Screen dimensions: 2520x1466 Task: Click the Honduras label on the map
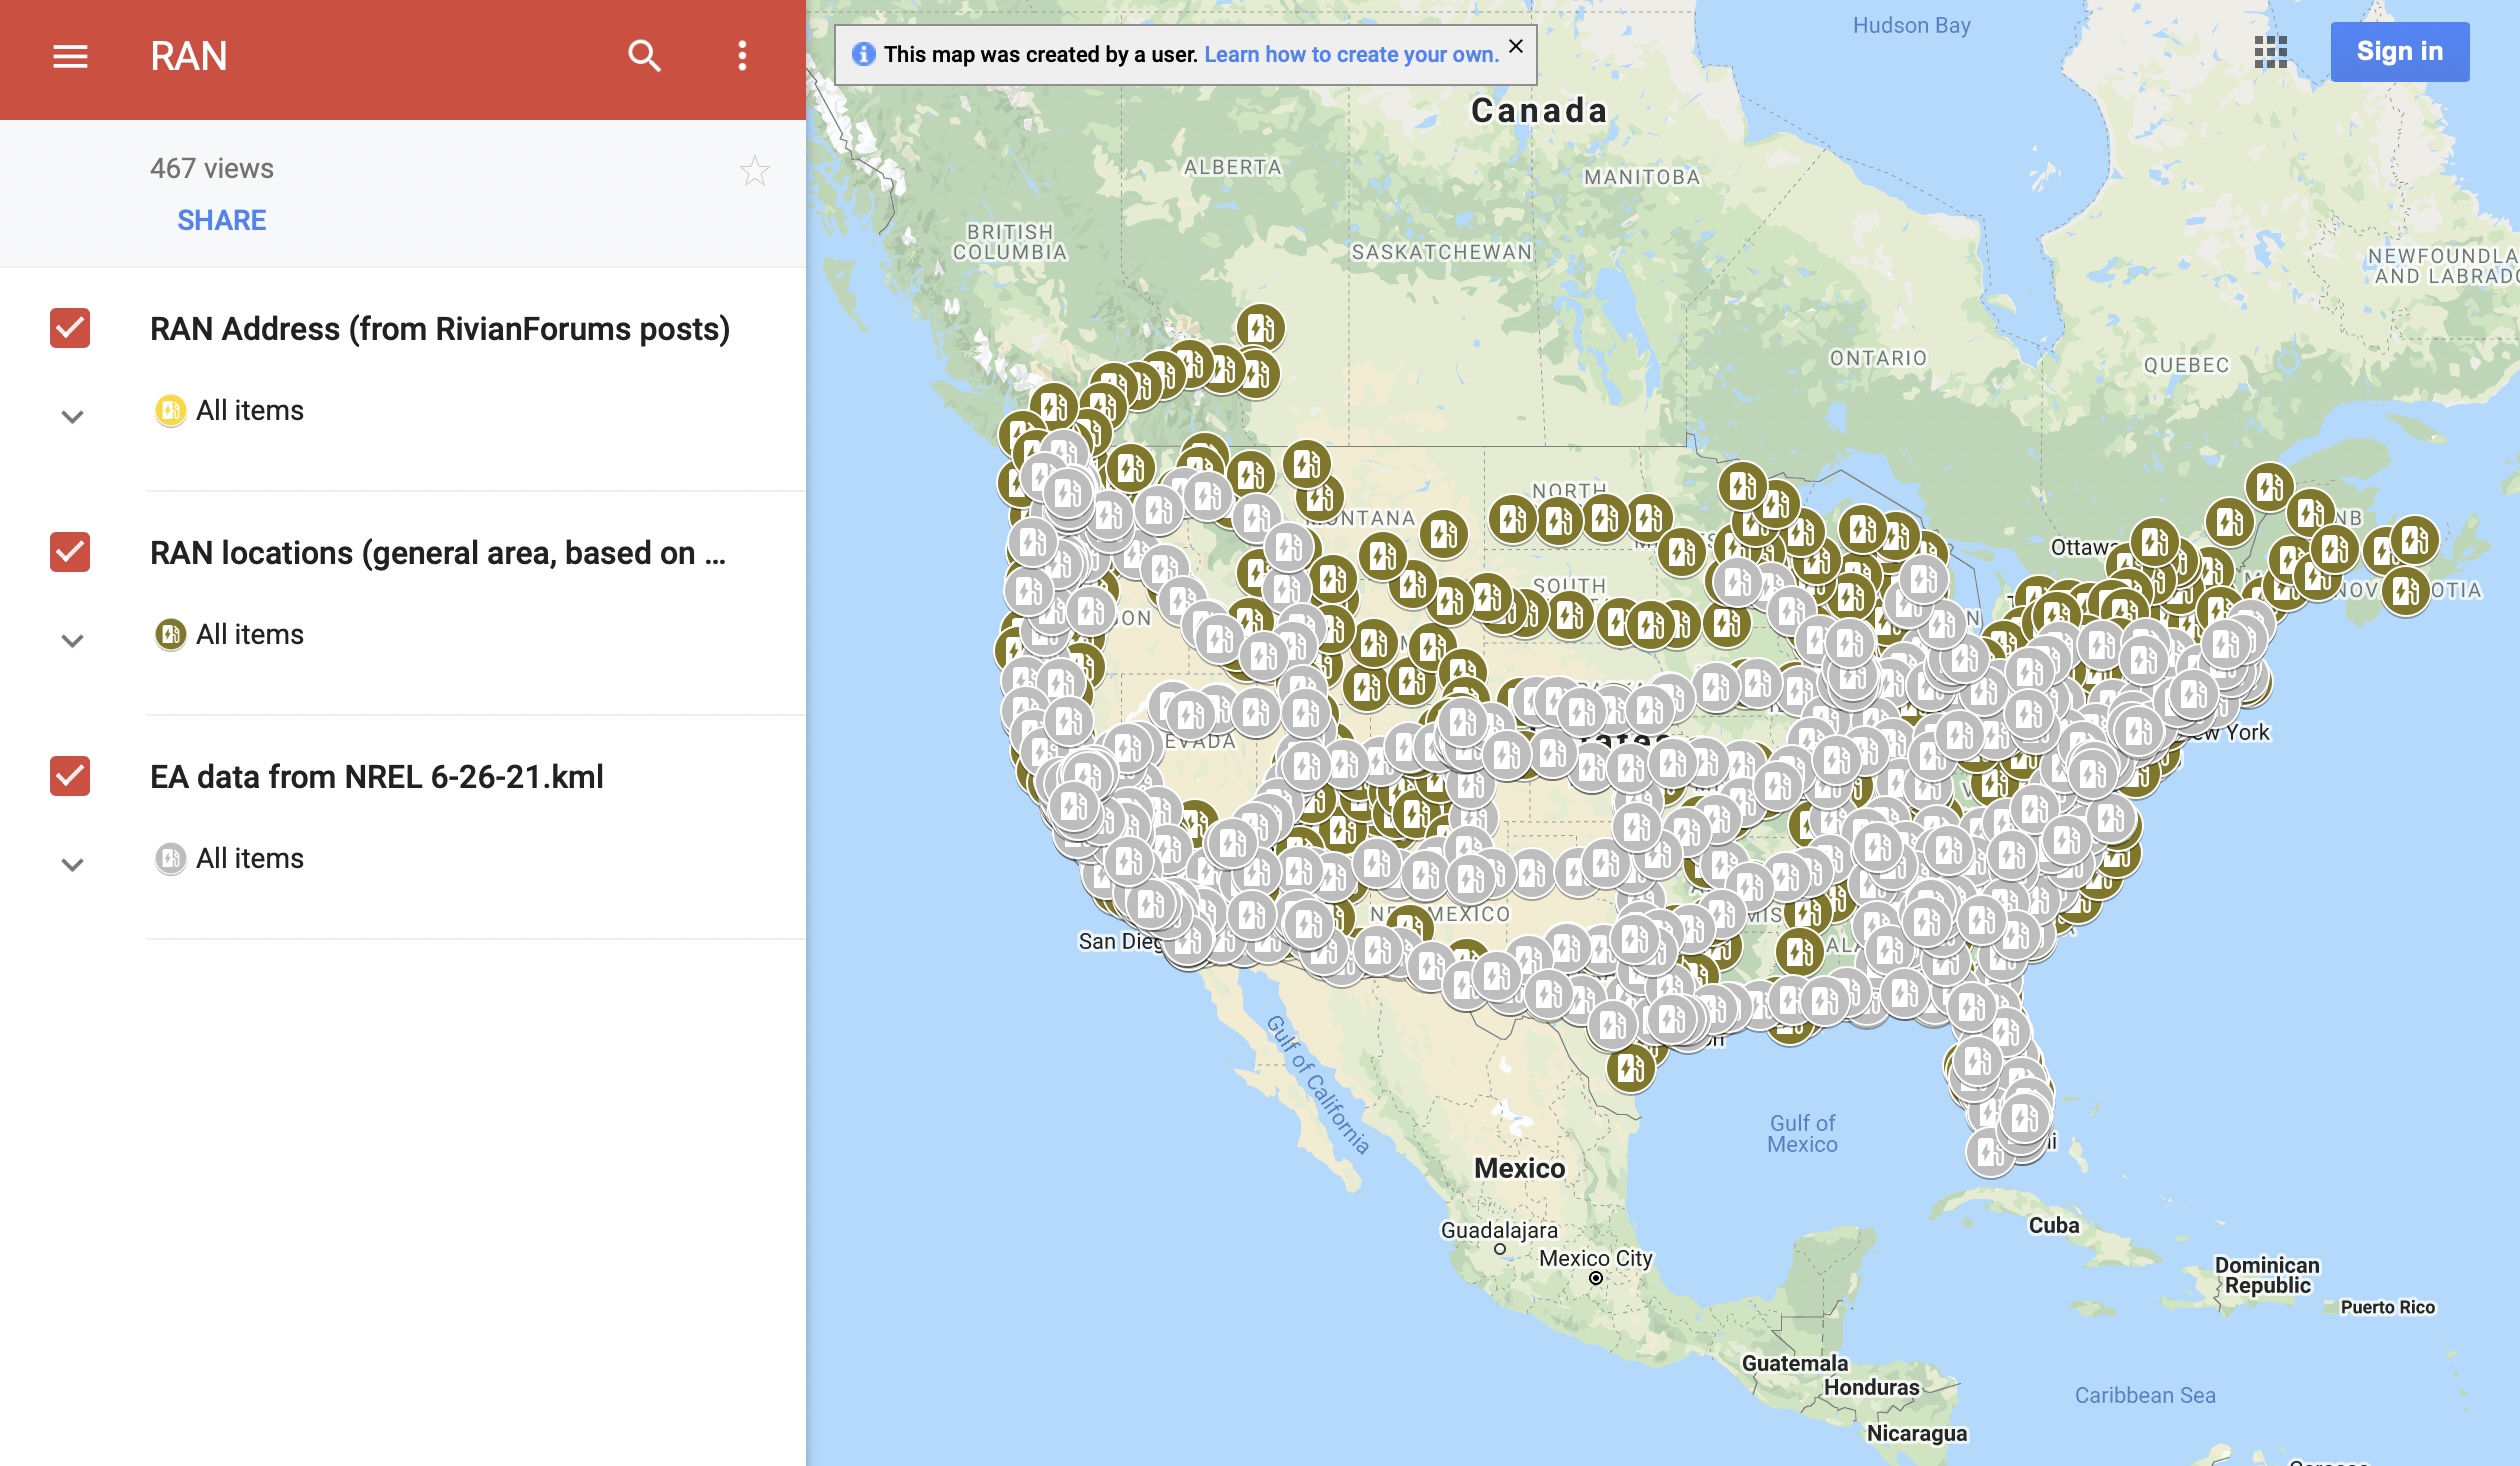(x=1871, y=1387)
